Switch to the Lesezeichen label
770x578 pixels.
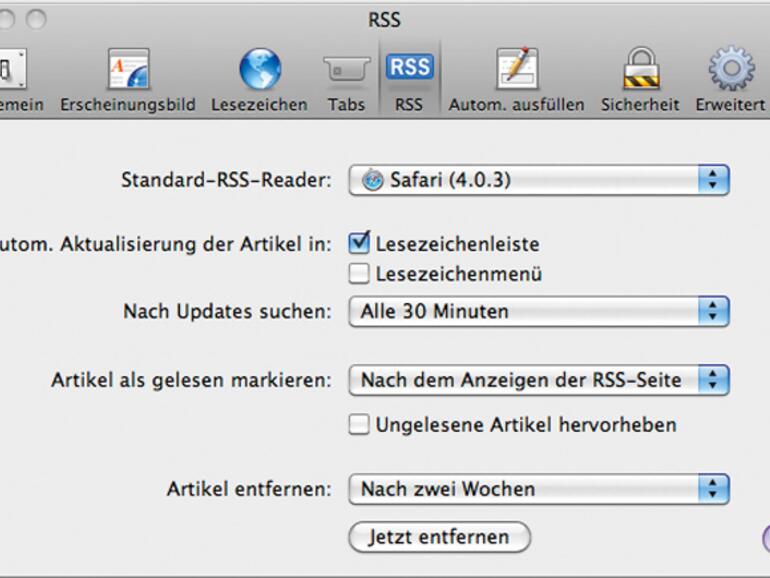point(259,105)
